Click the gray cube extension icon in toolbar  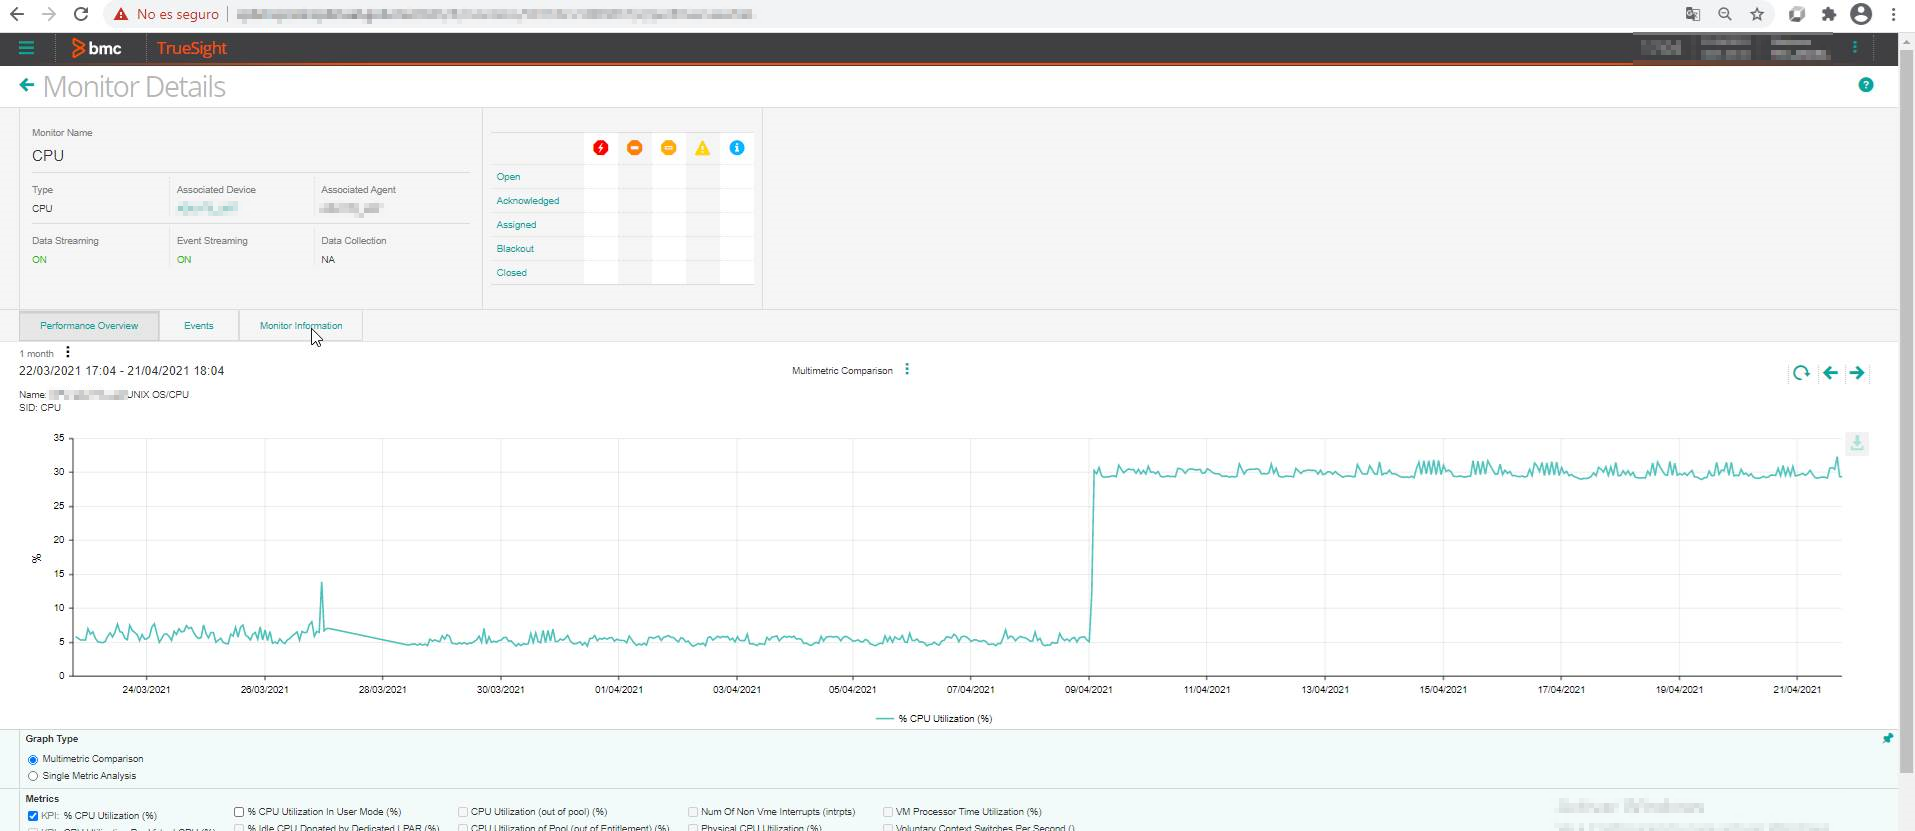pos(1797,14)
